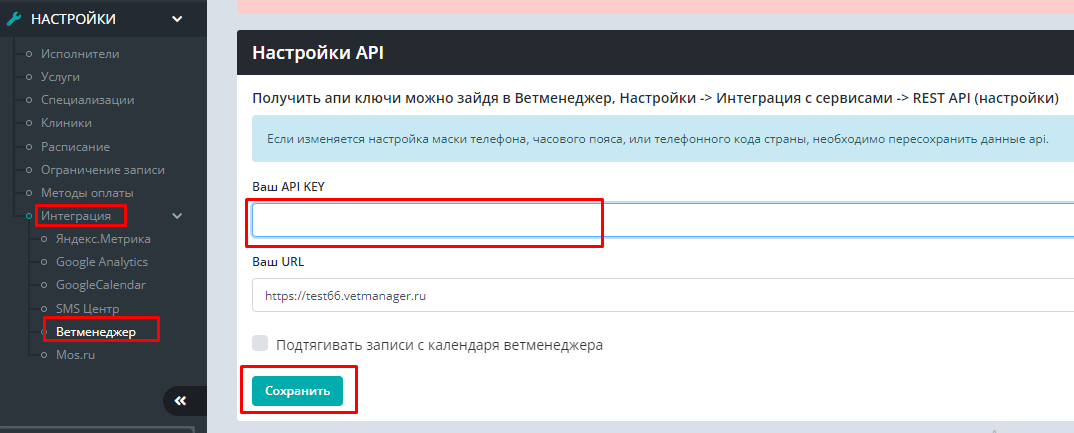Select the Интеграция menu item
Viewport: 1074px width, 433px height.
[75, 216]
